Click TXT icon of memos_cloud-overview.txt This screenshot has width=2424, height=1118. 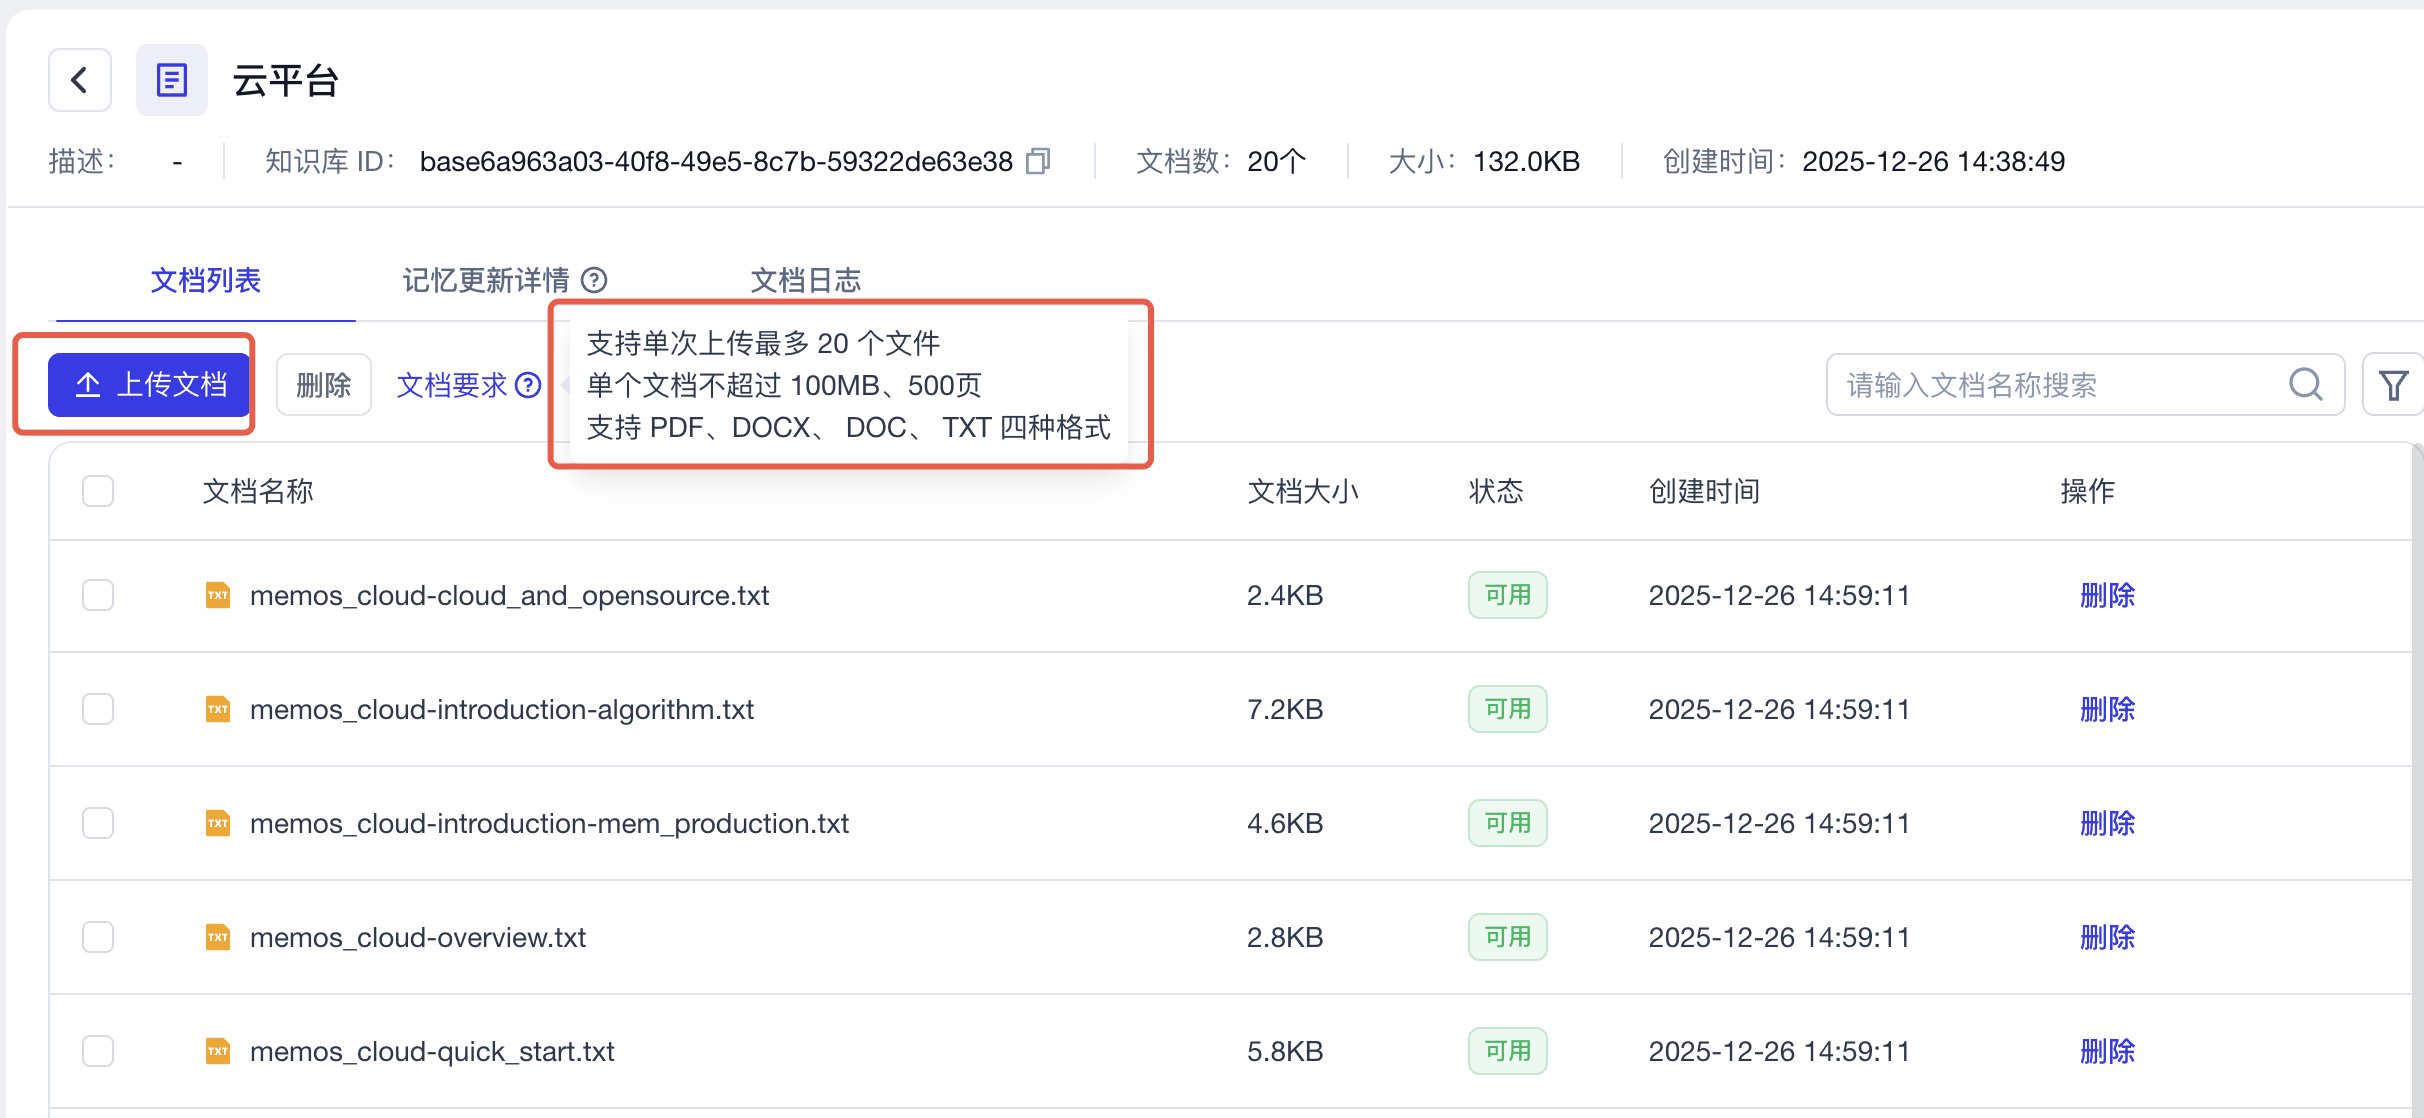coord(217,937)
